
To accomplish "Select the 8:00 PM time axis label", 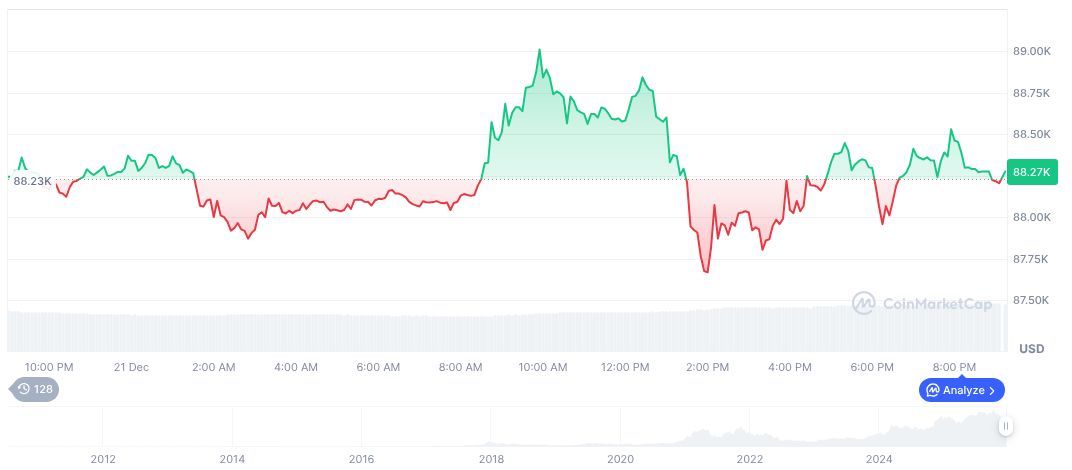I will pyautogui.click(x=954, y=367).
